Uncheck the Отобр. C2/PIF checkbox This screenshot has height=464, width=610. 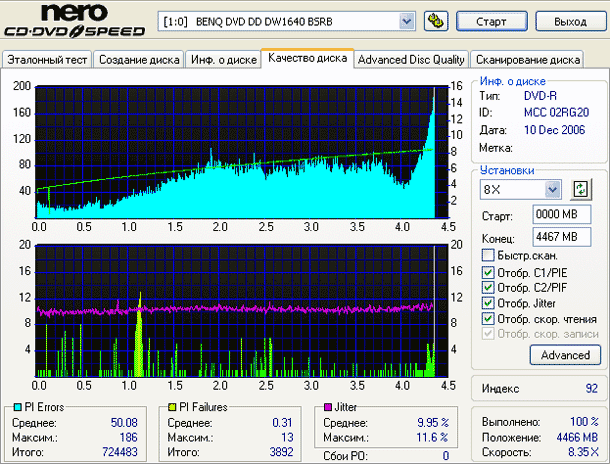pos(487,288)
